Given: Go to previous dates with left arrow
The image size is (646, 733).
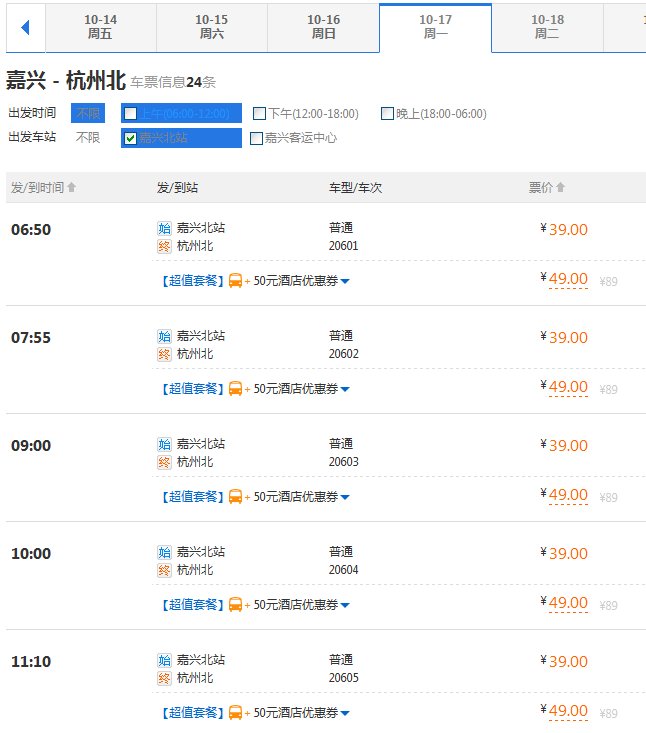Looking at the screenshot, I should pos(26,28).
